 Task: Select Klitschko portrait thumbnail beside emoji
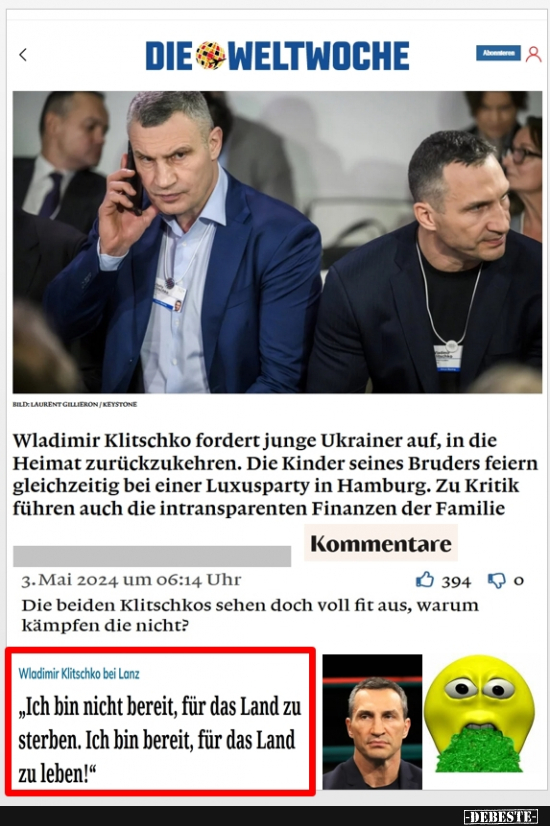[x=372, y=722]
